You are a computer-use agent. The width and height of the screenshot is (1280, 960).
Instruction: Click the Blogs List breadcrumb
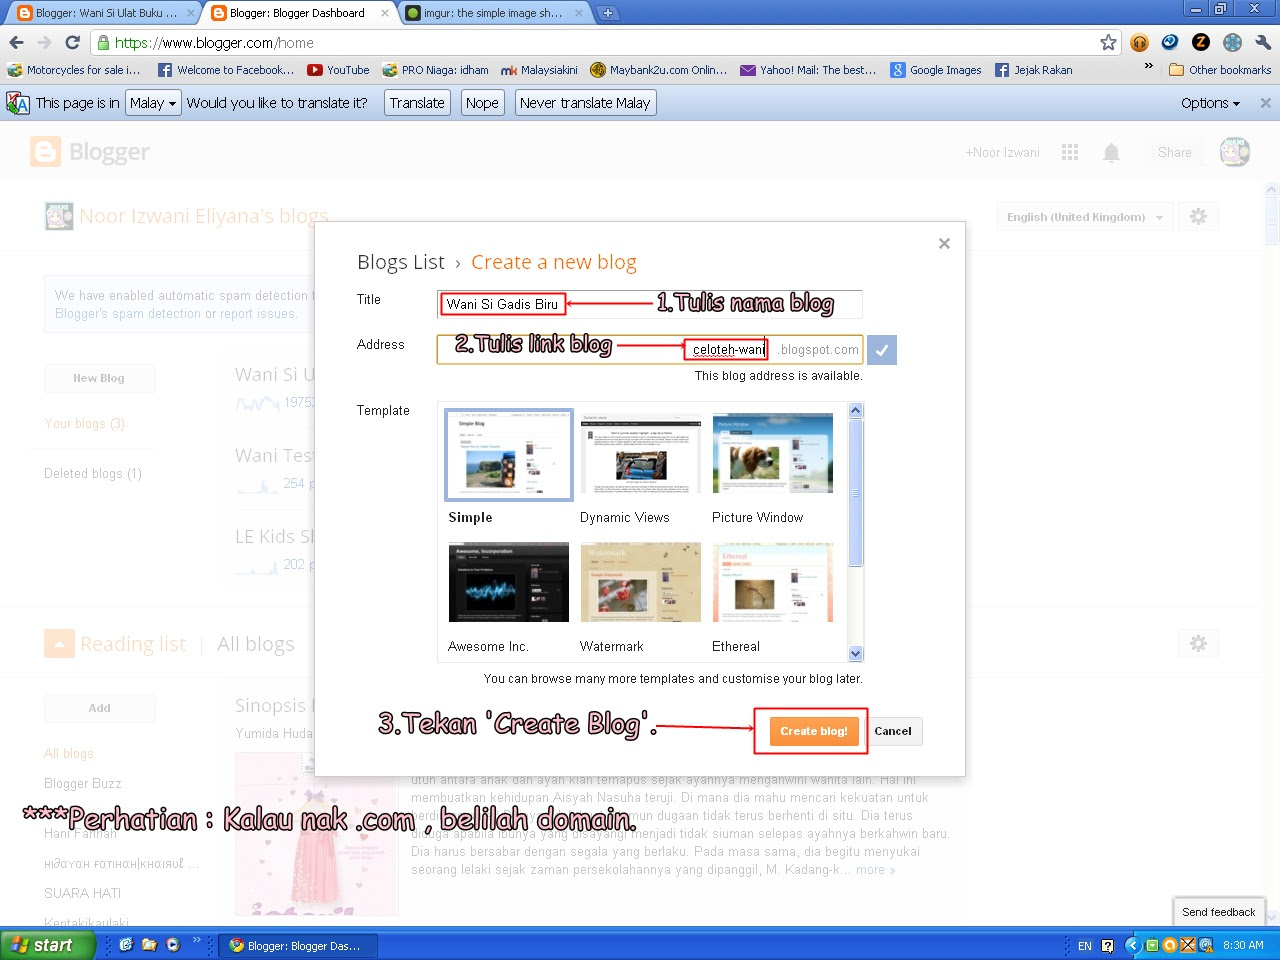click(x=400, y=262)
